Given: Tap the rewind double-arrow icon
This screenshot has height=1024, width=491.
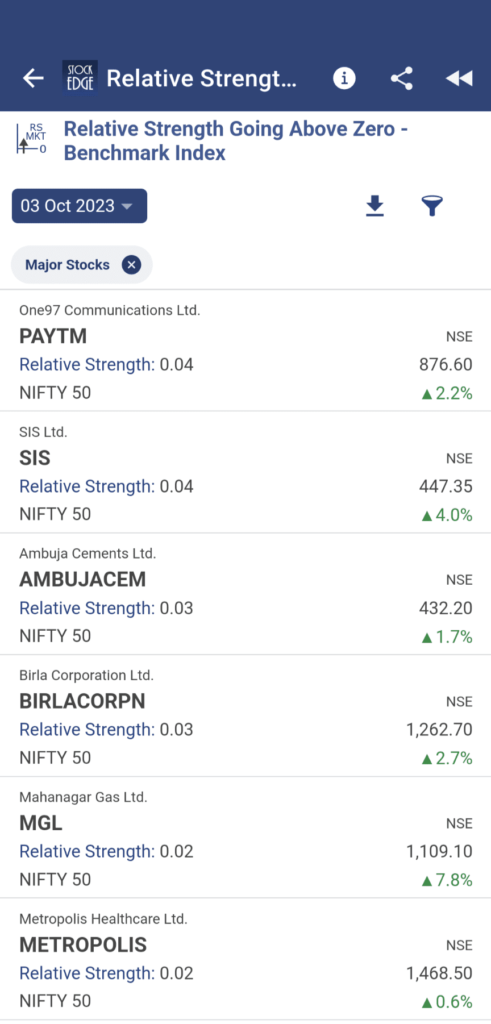Looking at the screenshot, I should point(459,78).
